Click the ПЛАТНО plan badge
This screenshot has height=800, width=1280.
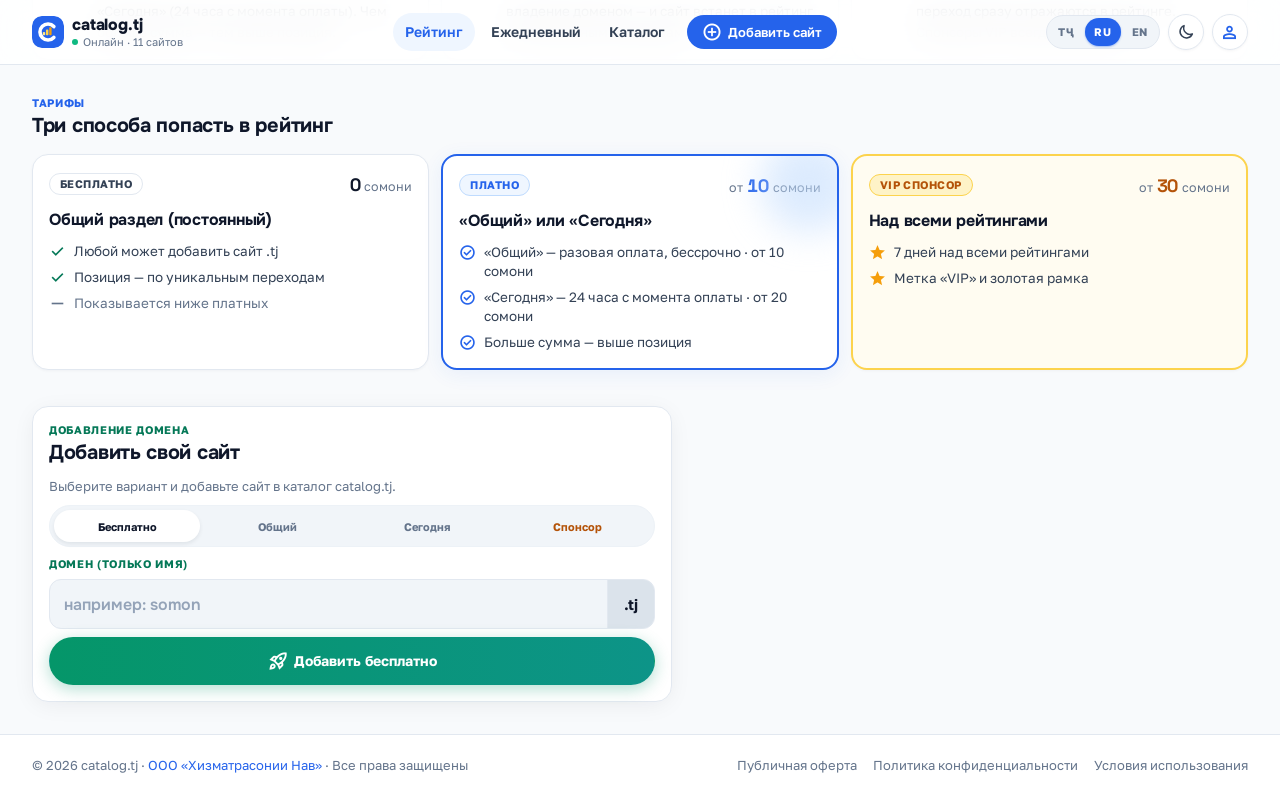tap(494, 185)
